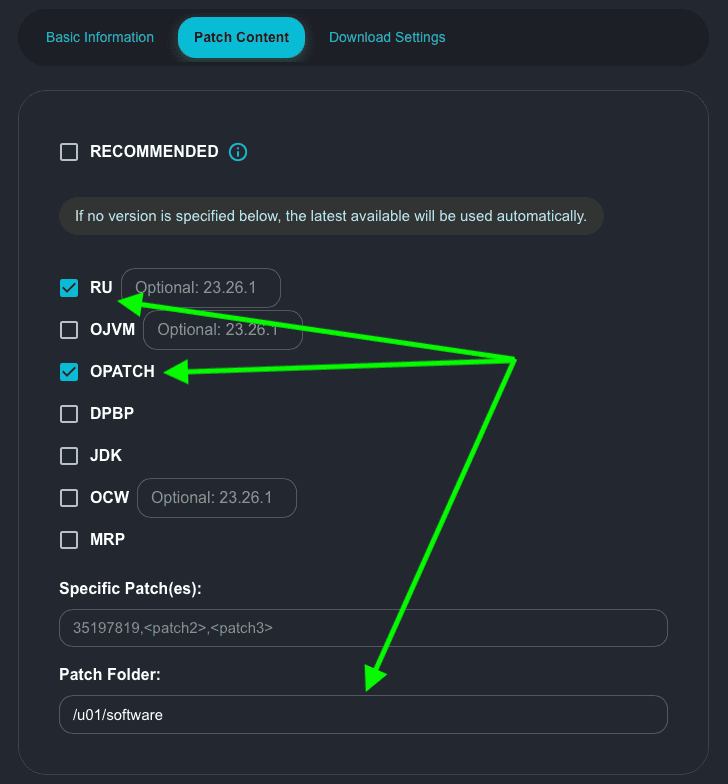
Task: Click the RECOMMENDED label text
Action: pos(154,152)
